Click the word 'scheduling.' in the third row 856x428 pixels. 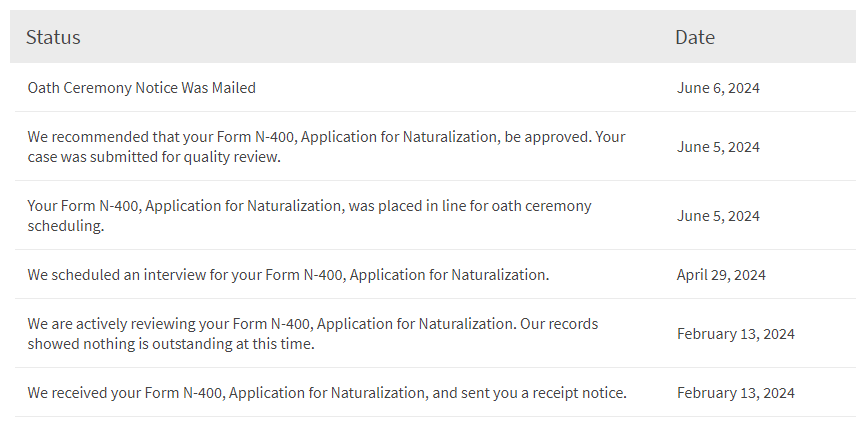(x=66, y=226)
